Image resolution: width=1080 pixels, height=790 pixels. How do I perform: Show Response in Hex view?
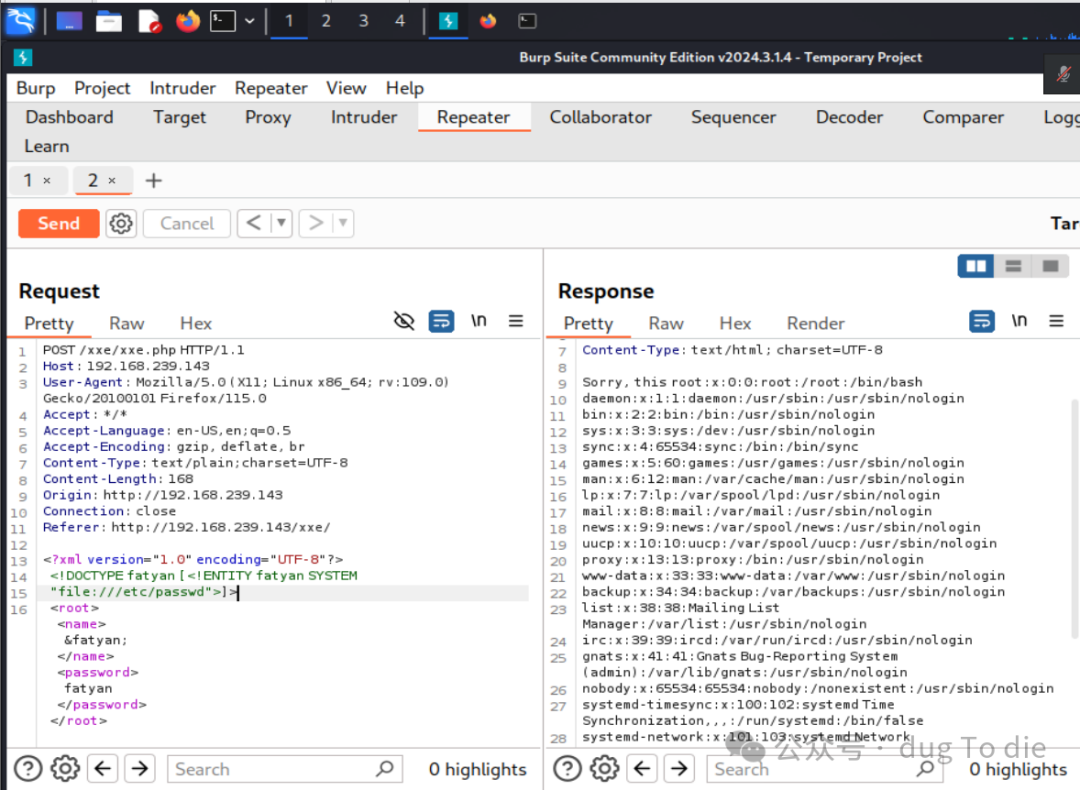(x=735, y=324)
